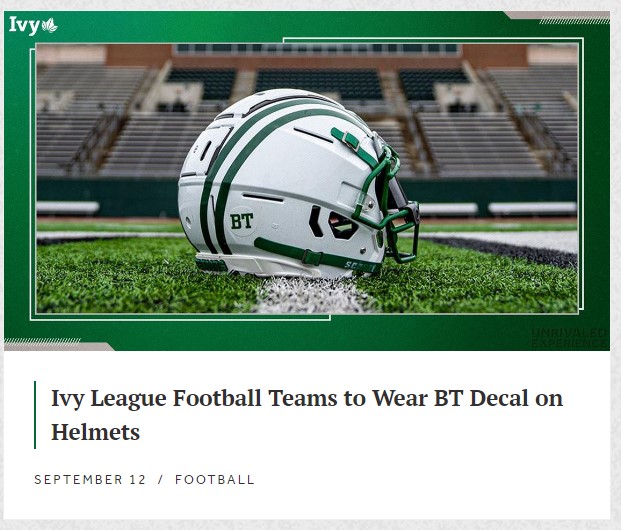This screenshot has height=530, width=621.
Task: Click the white helmet photo thumbnail
Action: (307, 178)
